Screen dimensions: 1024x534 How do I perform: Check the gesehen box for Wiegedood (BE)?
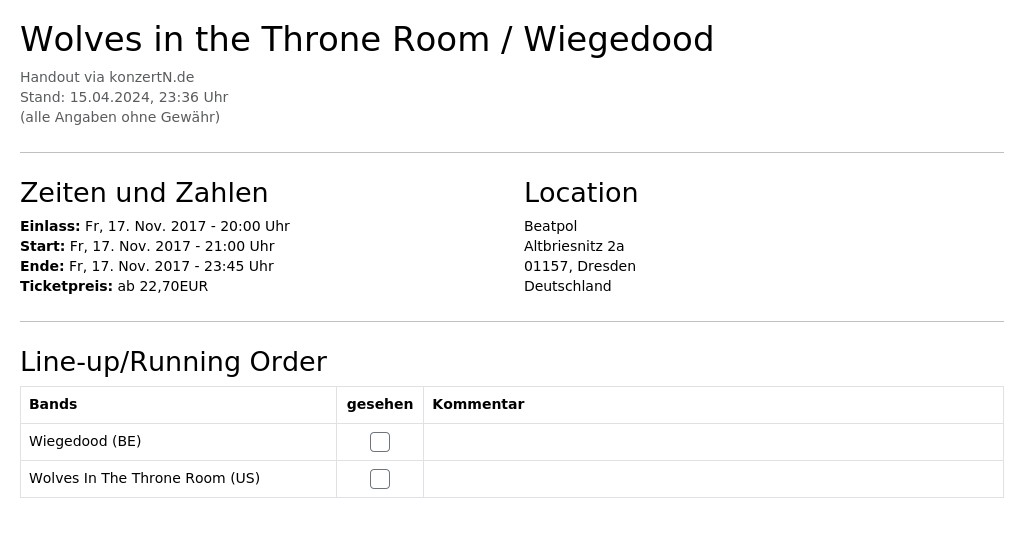[x=379, y=442]
